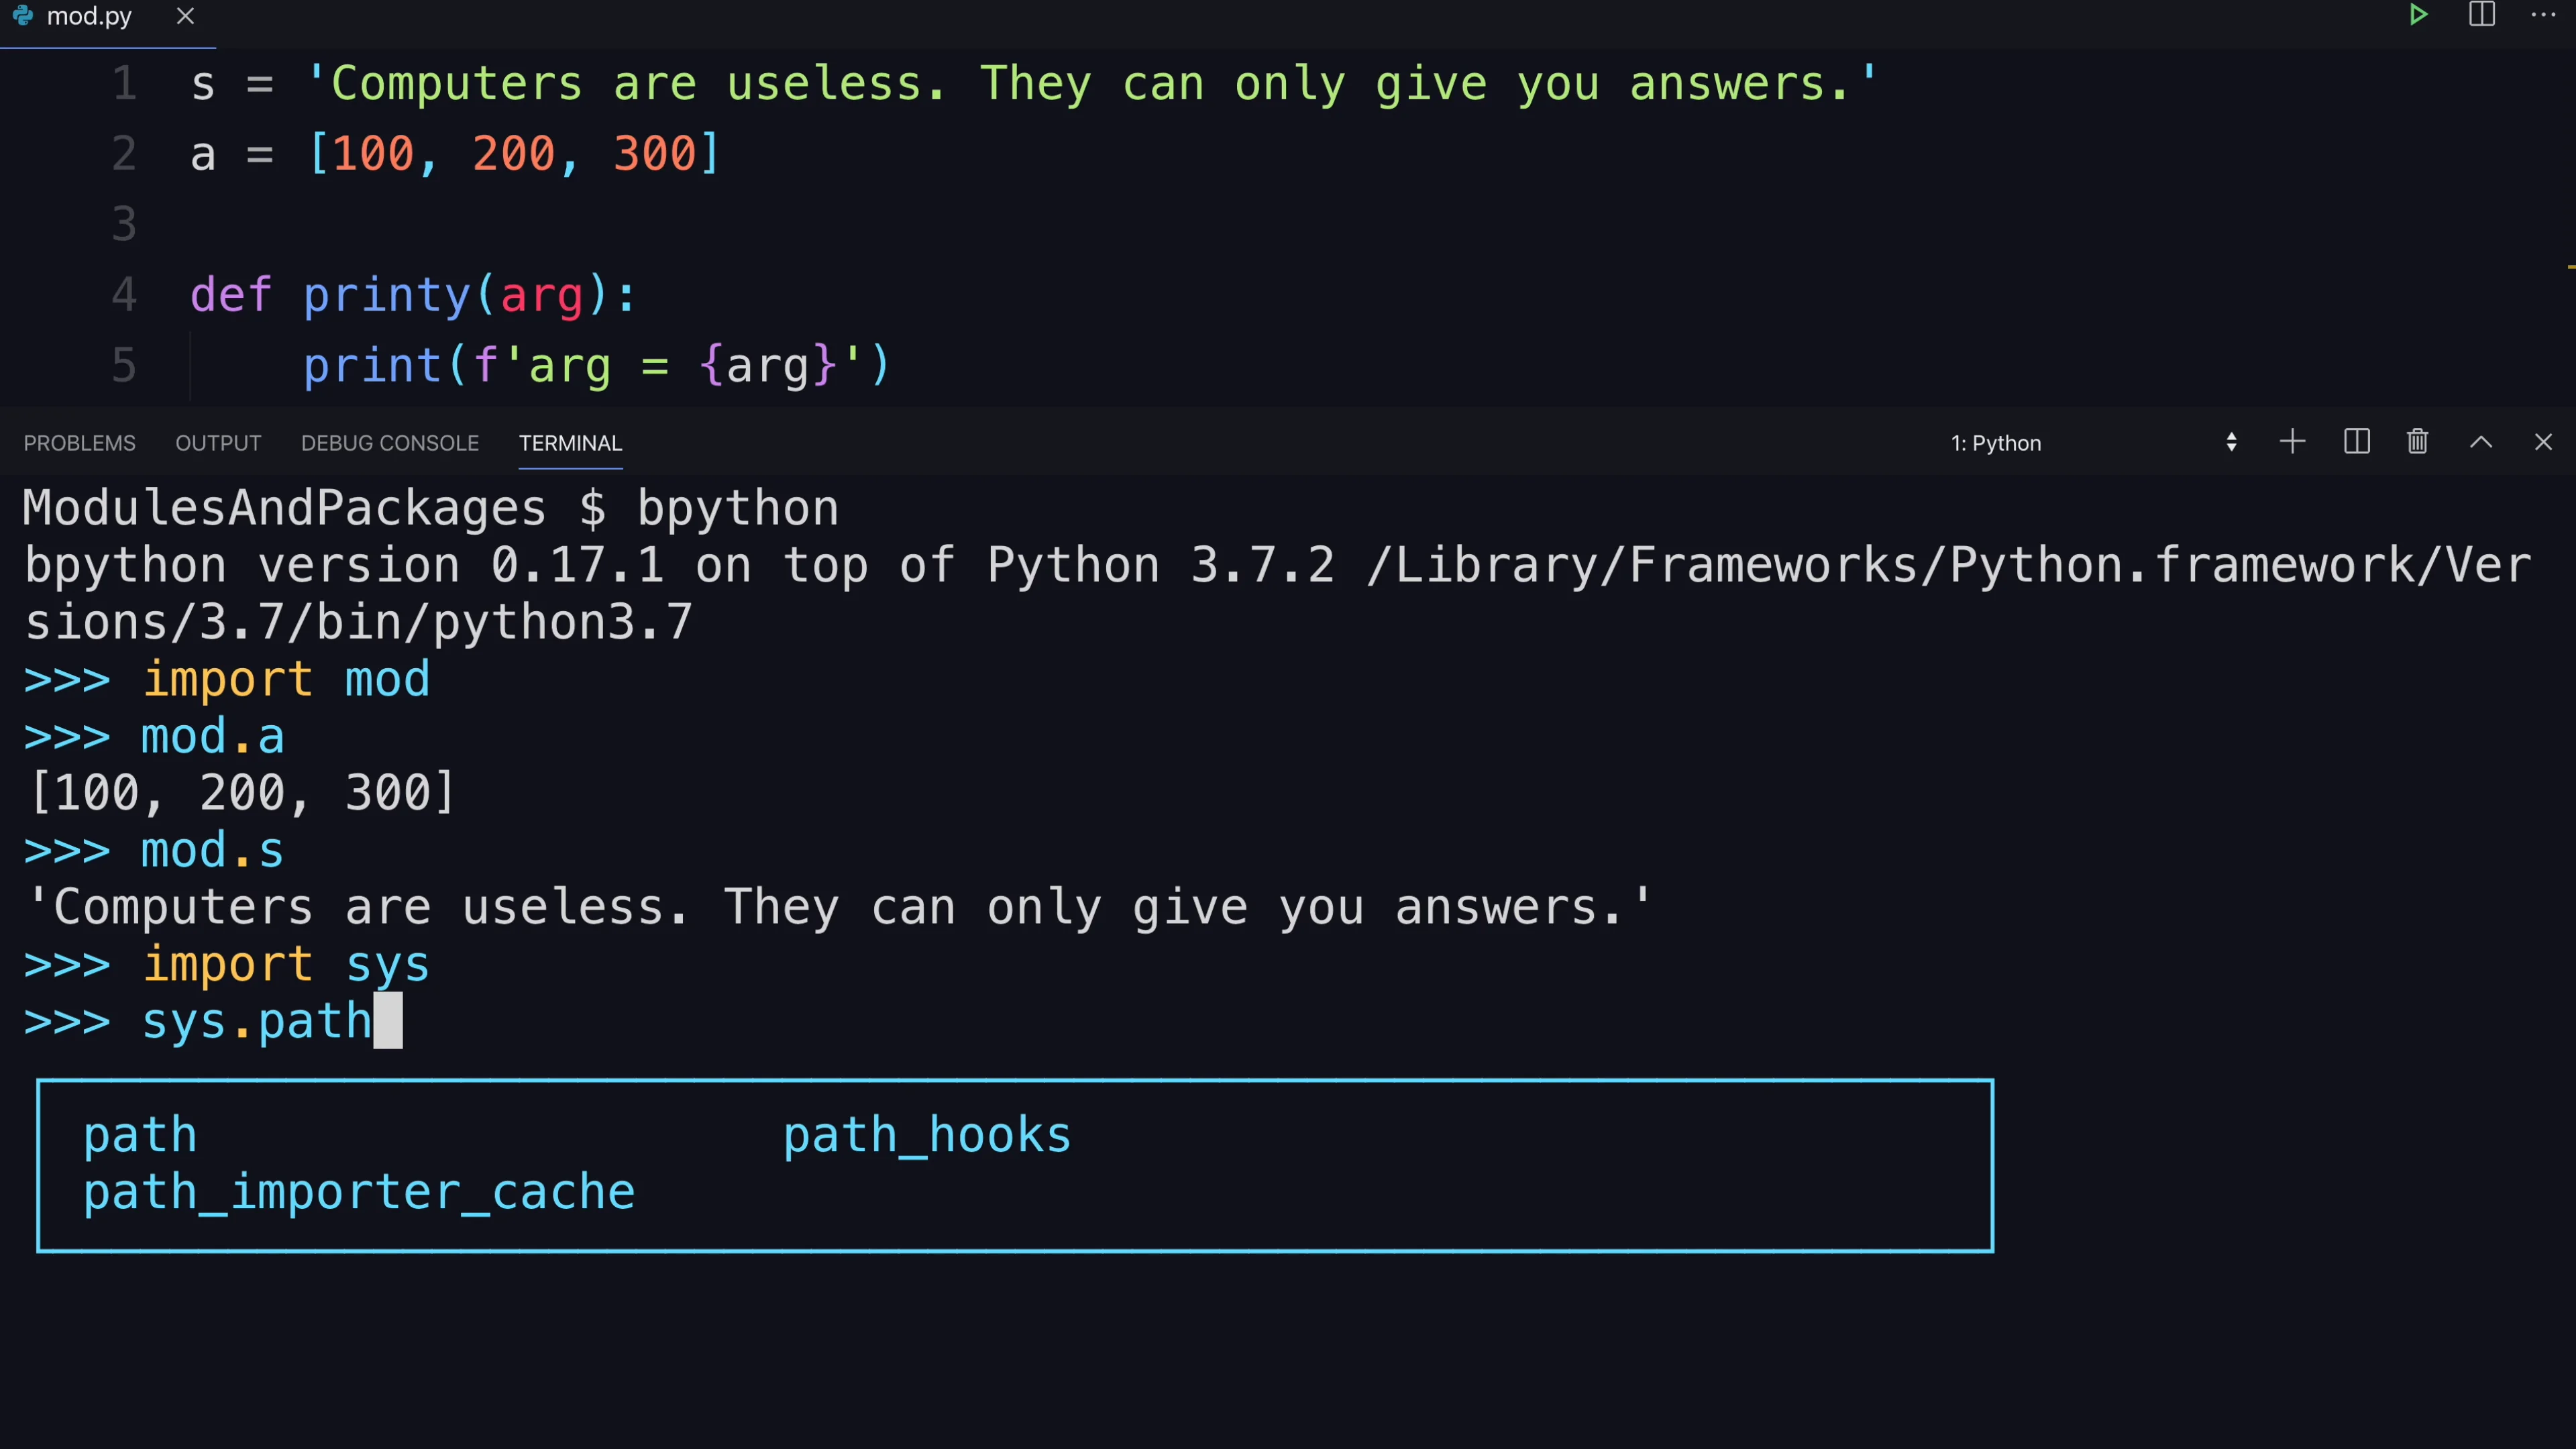Close the terminal panel
The width and height of the screenshot is (2576, 1449).
pos(2543,442)
